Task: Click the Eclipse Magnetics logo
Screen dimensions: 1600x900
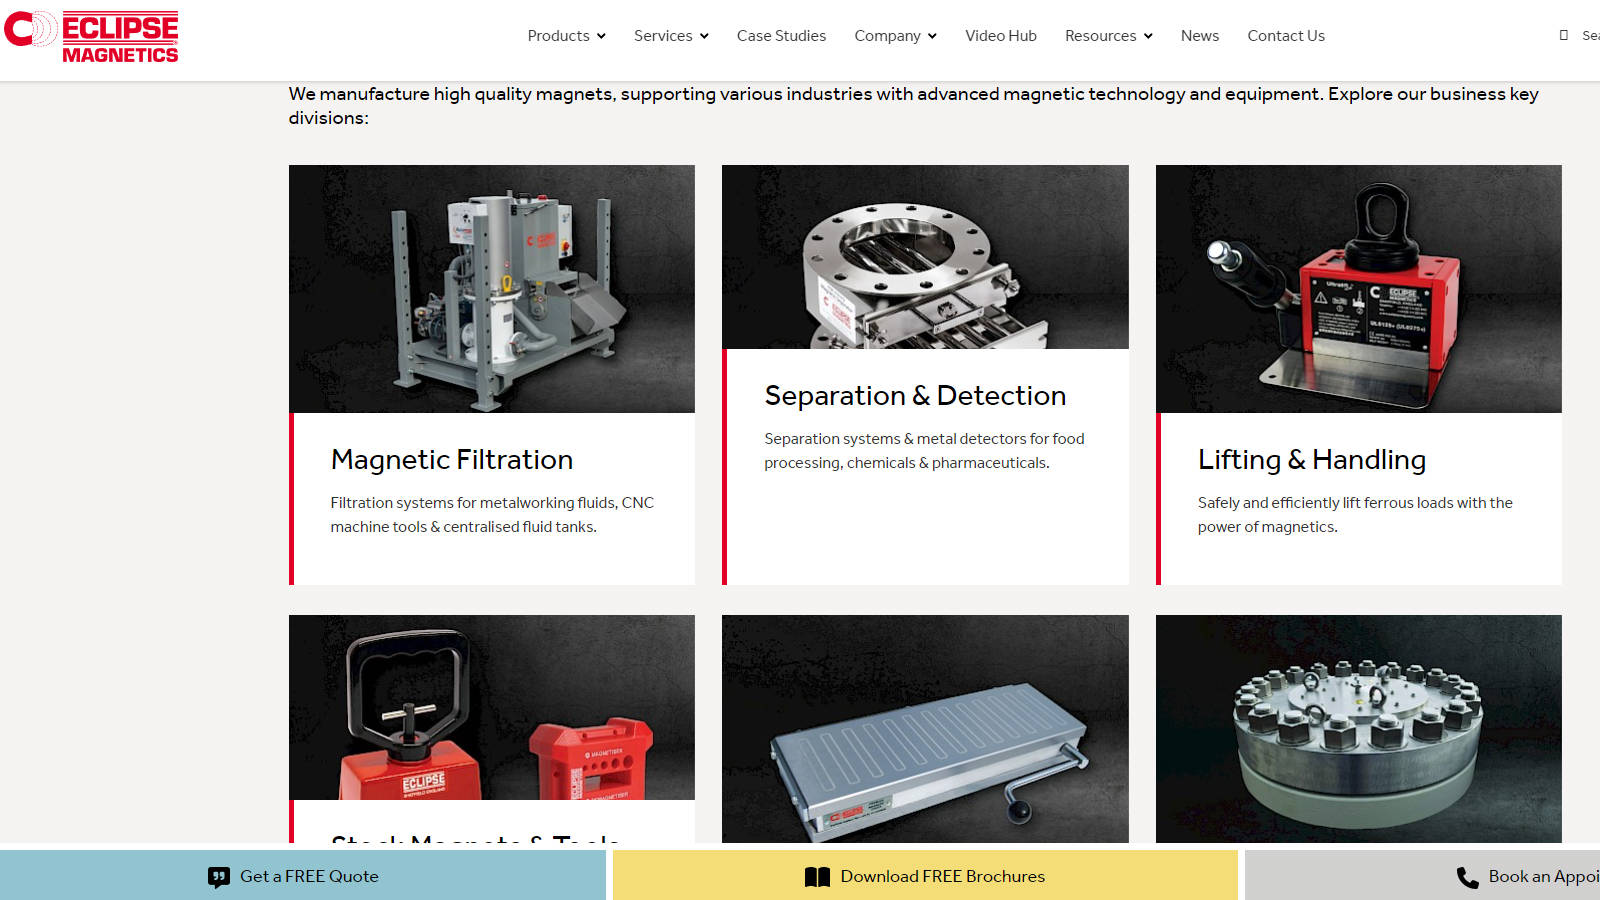Action: 91,37
